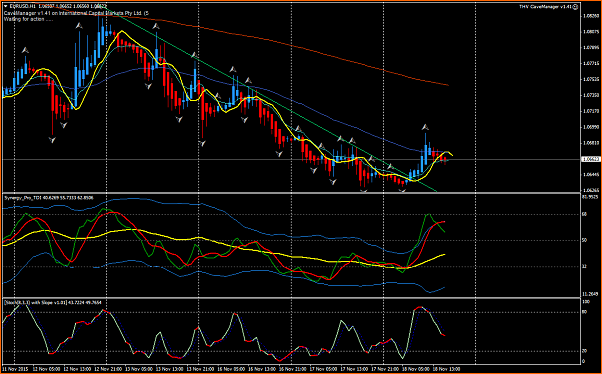Click the 12 Nov 05:00 time axis label
Image resolution: width=602 pixels, height=374 pixels.
click(x=46, y=369)
